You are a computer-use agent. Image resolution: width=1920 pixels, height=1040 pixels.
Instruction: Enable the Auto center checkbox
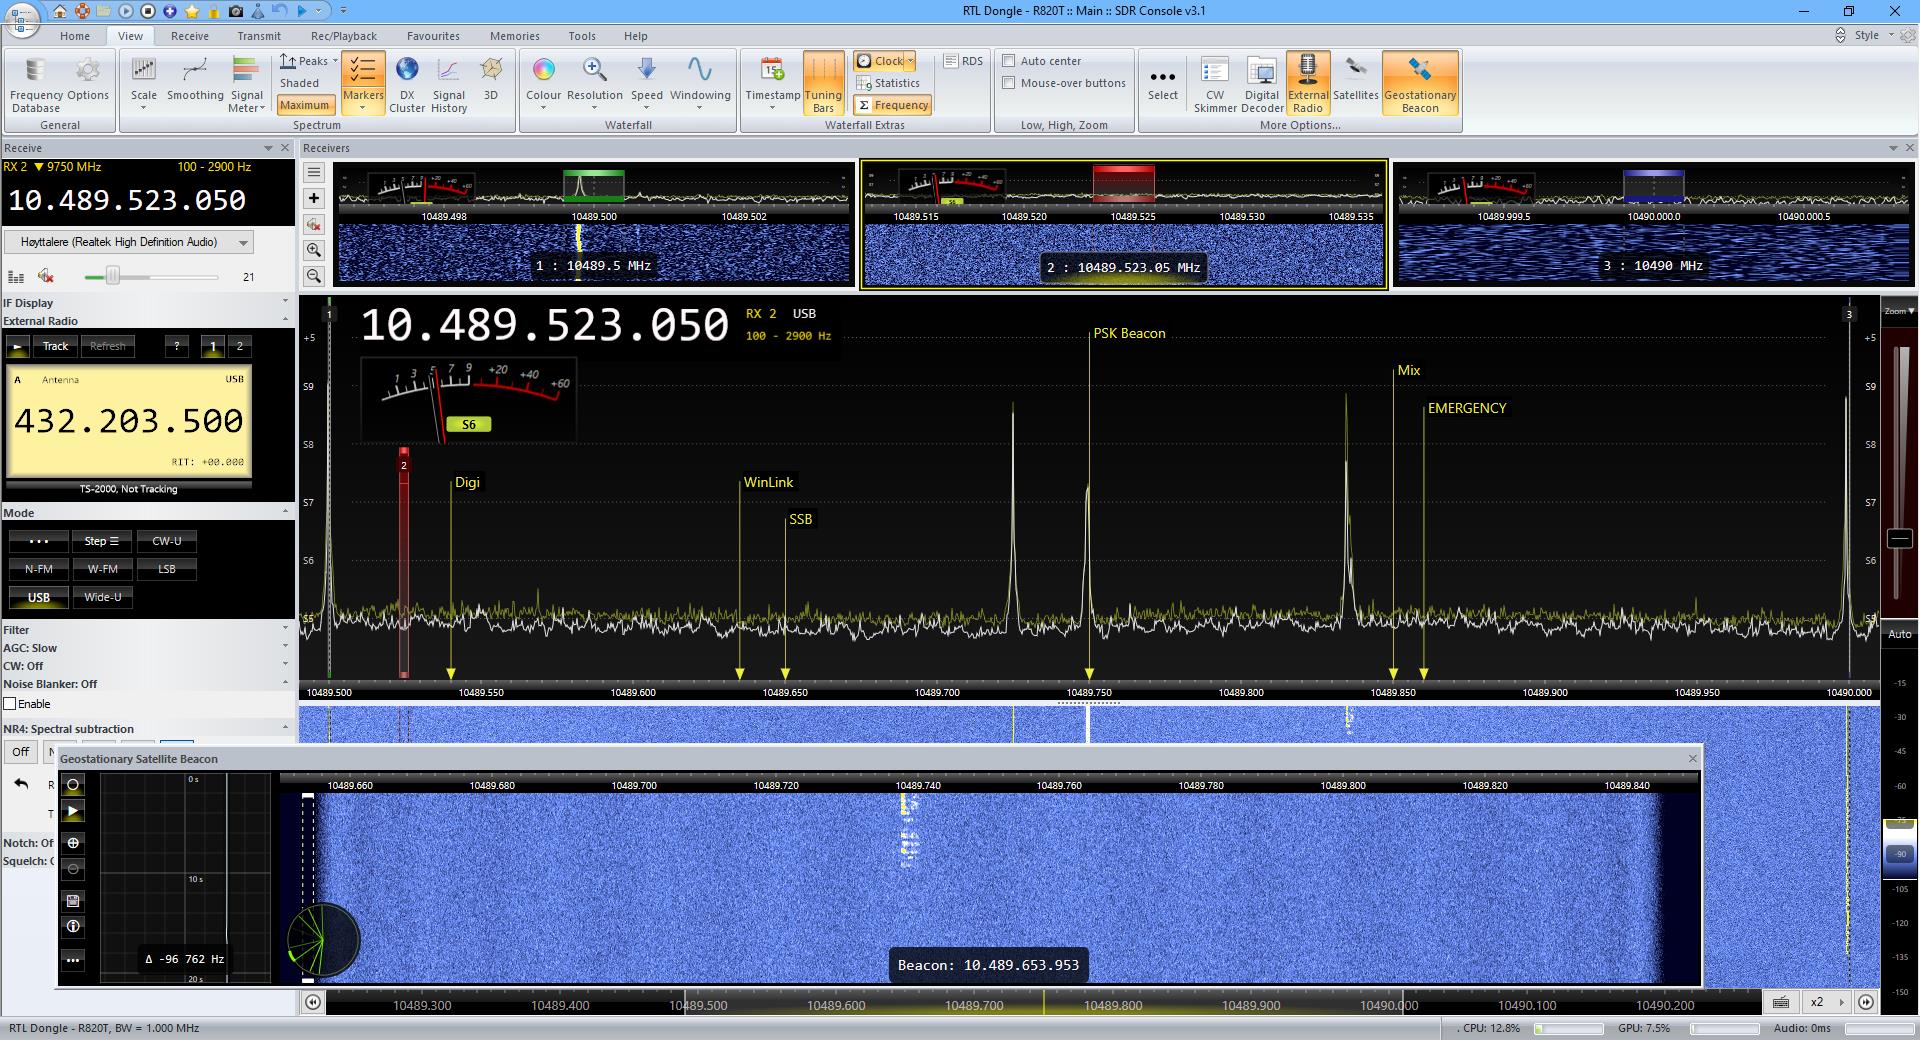point(1009,61)
